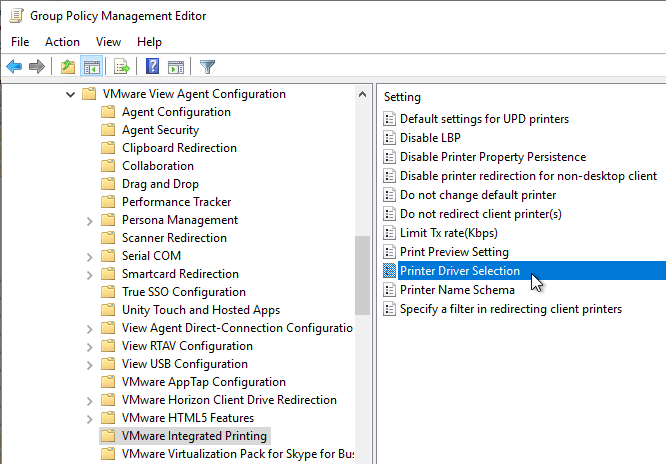
Task: Expand the Serial COM folder
Action: pyautogui.click(x=89, y=257)
